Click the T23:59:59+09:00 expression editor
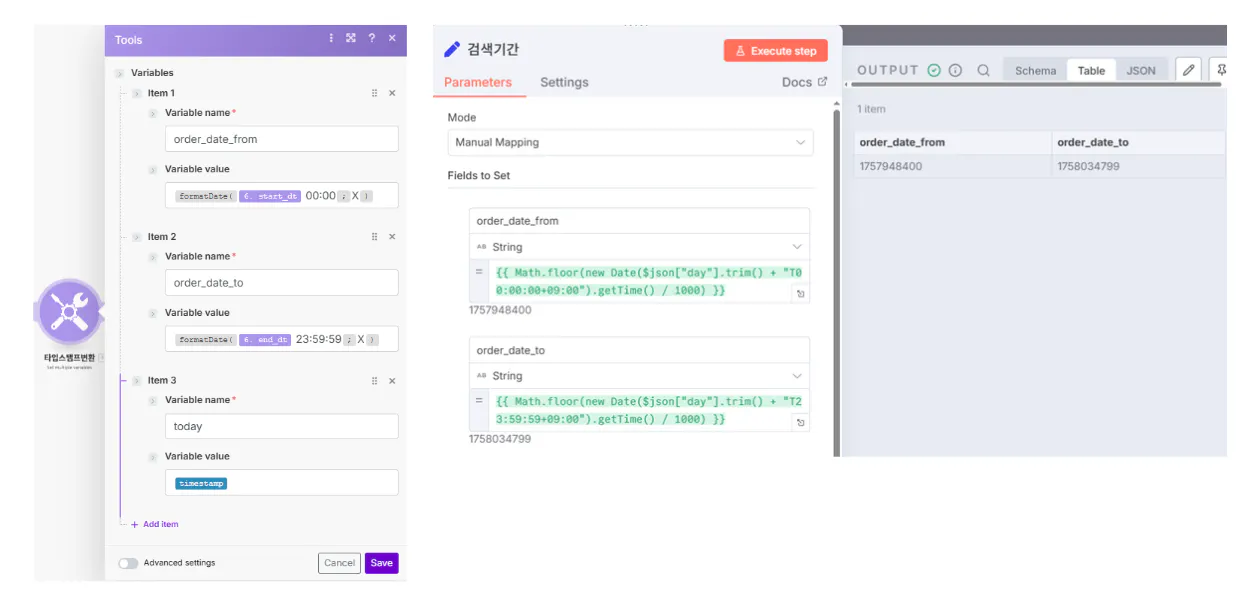The image size is (1245, 609). tap(648, 410)
